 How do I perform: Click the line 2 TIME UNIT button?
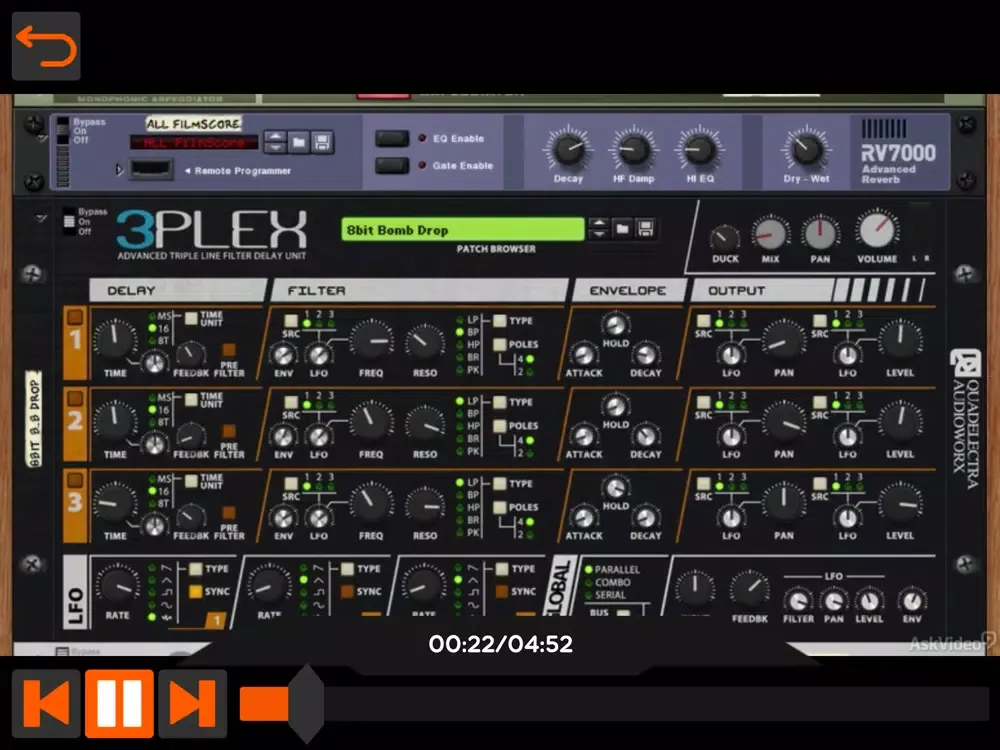pyautogui.click(x=191, y=400)
